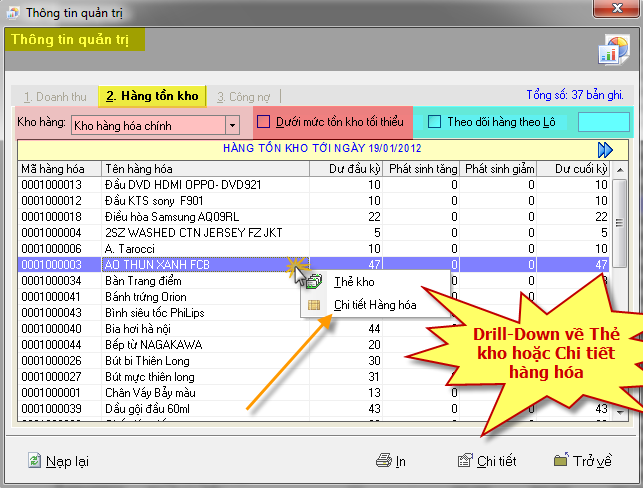Click the Chi tiết Hàng hóa menu icon
Screen dimensions: 643x488
315,305
